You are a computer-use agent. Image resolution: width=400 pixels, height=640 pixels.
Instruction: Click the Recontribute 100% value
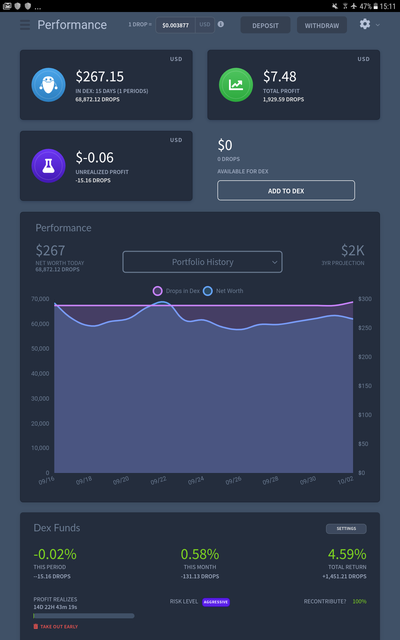(x=359, y=602)
